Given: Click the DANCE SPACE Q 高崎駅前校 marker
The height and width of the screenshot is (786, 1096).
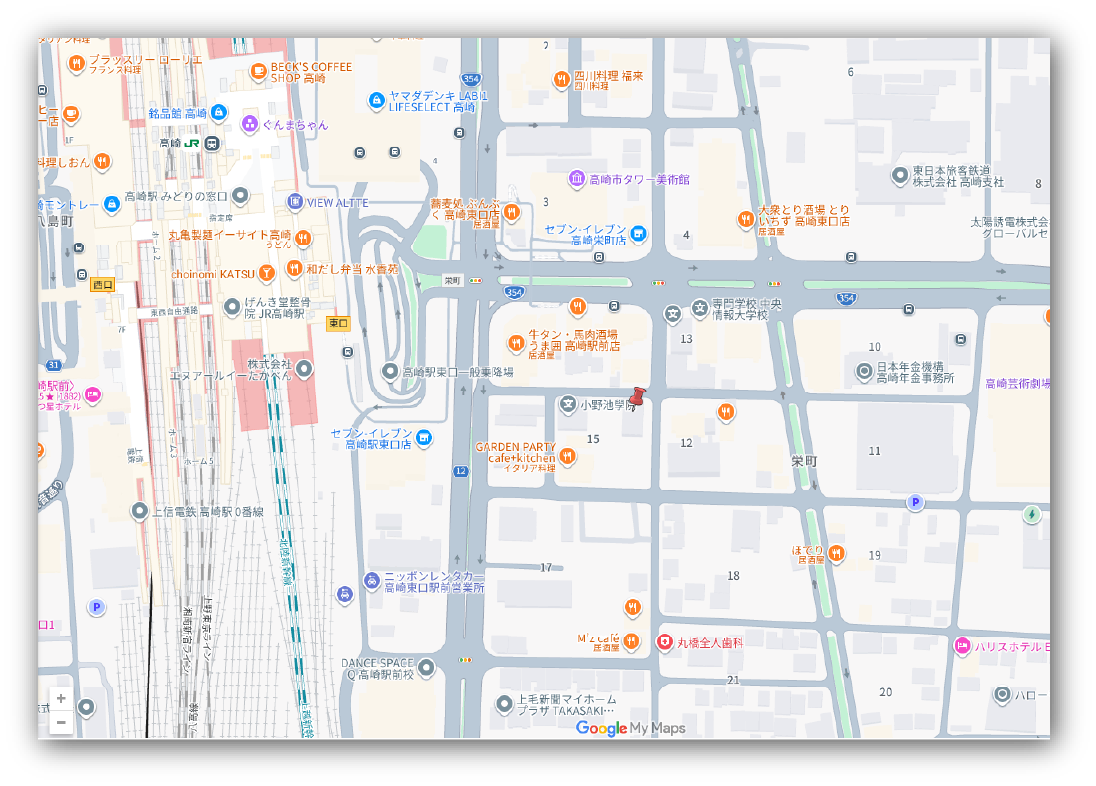Looking at the screenshot, I should tap(426, 667).
